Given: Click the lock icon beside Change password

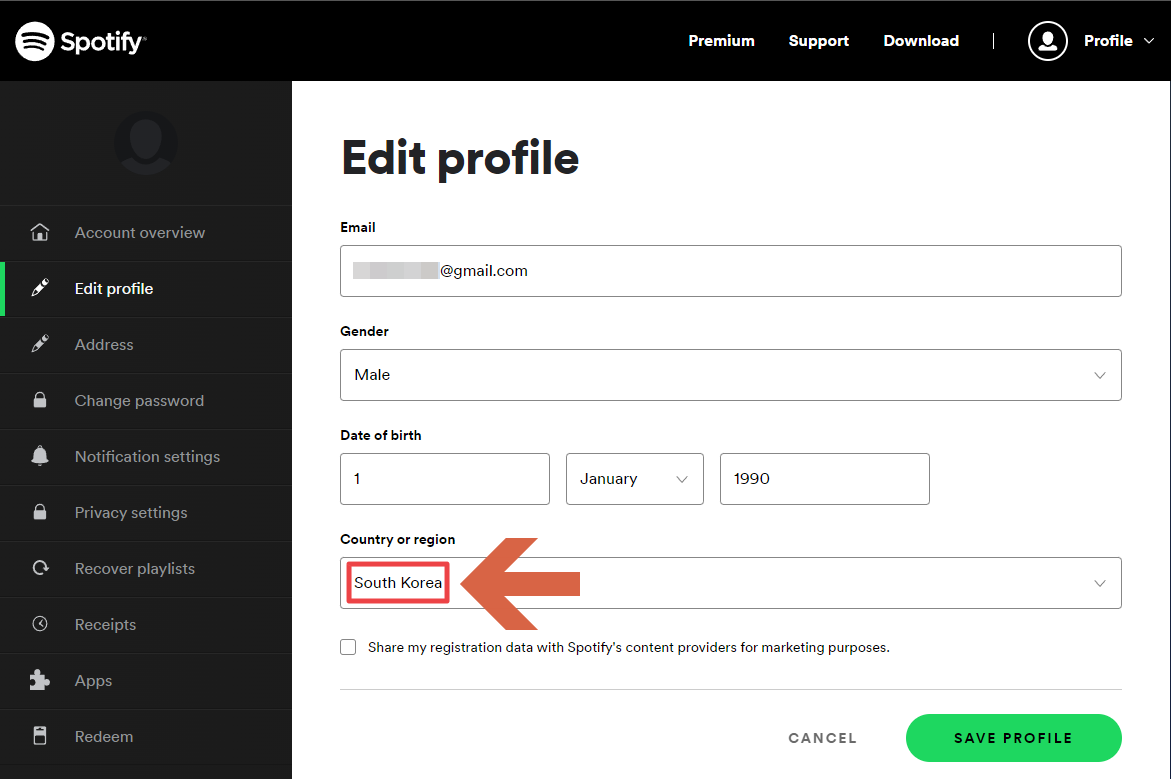Looking at the screenshot, I should point(40,400).
